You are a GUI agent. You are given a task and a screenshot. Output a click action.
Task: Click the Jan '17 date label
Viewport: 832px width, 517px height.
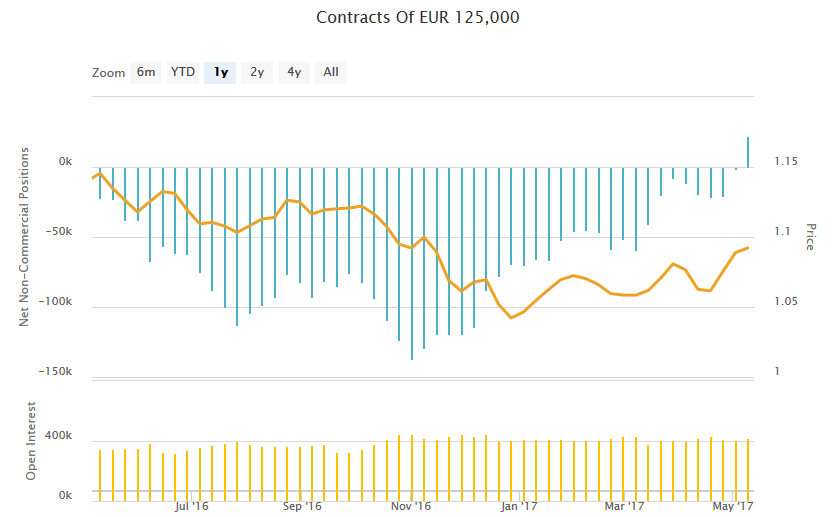[519, 507]
